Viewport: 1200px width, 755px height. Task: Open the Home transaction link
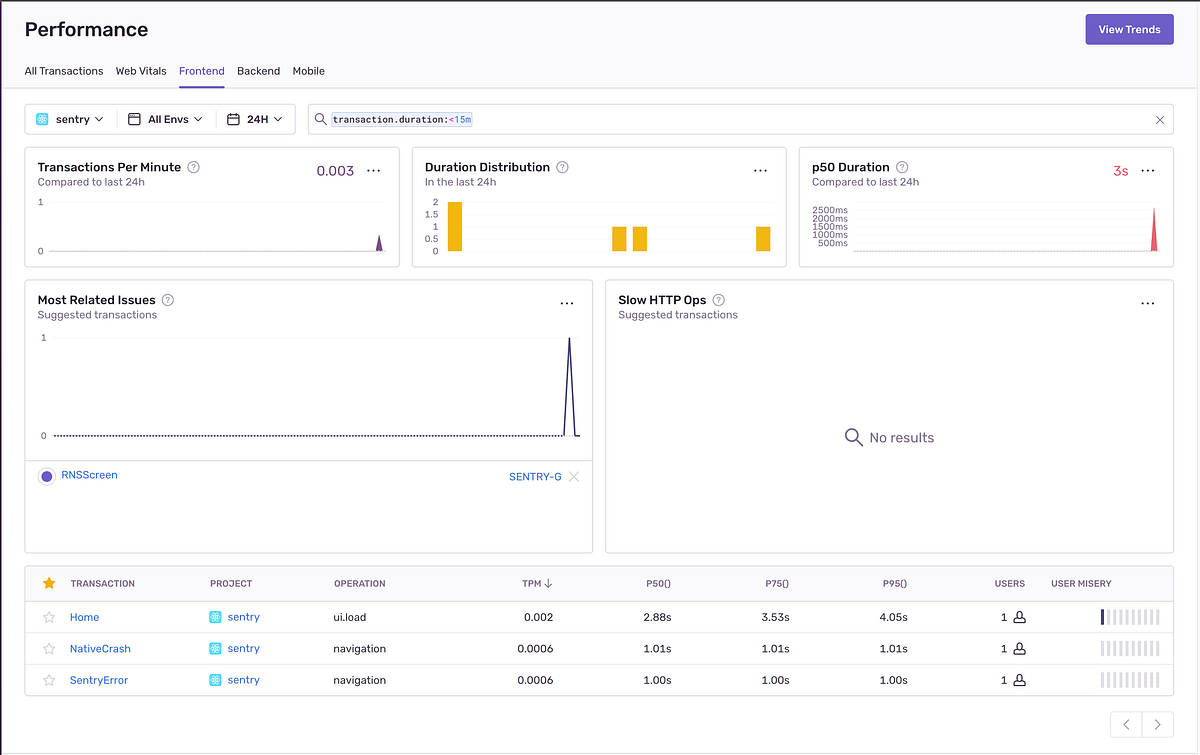[85, 617]
